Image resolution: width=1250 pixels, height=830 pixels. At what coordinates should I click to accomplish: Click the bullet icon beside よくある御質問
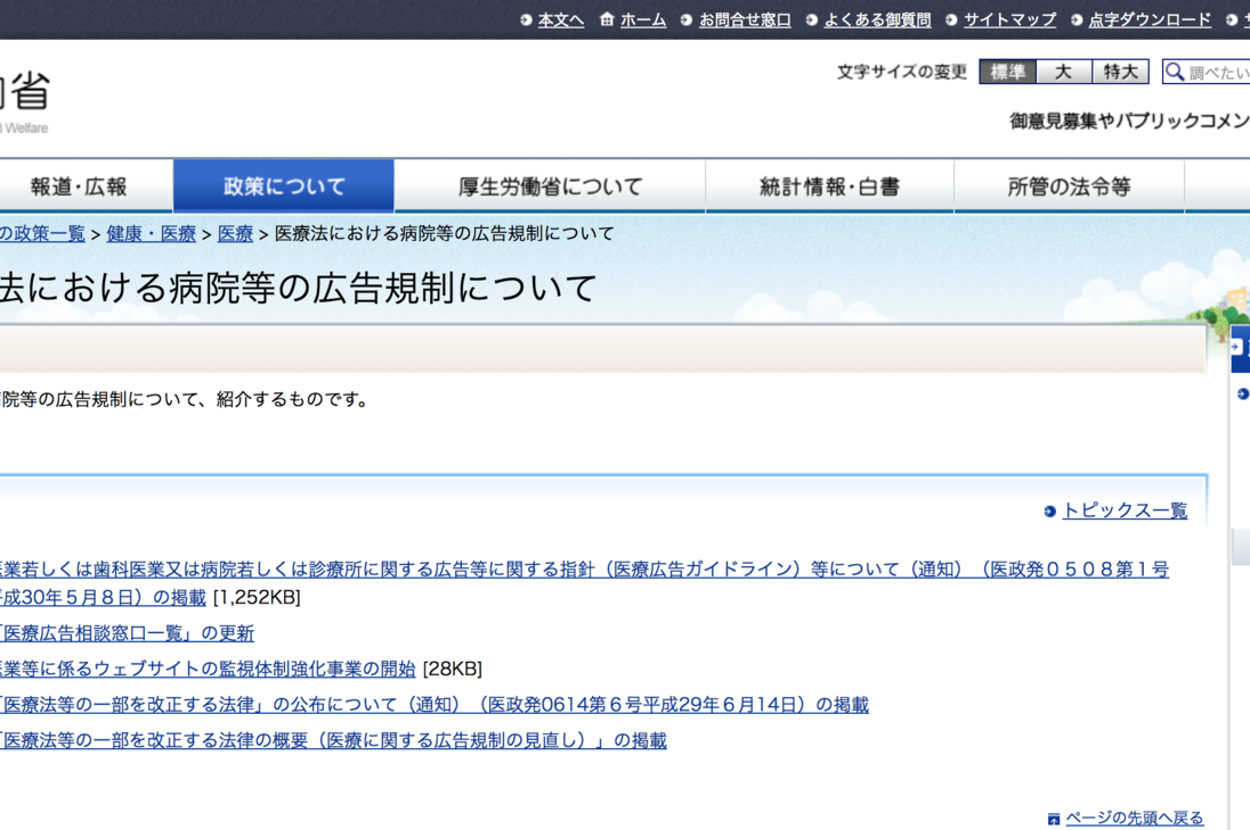tap(811, 20)
